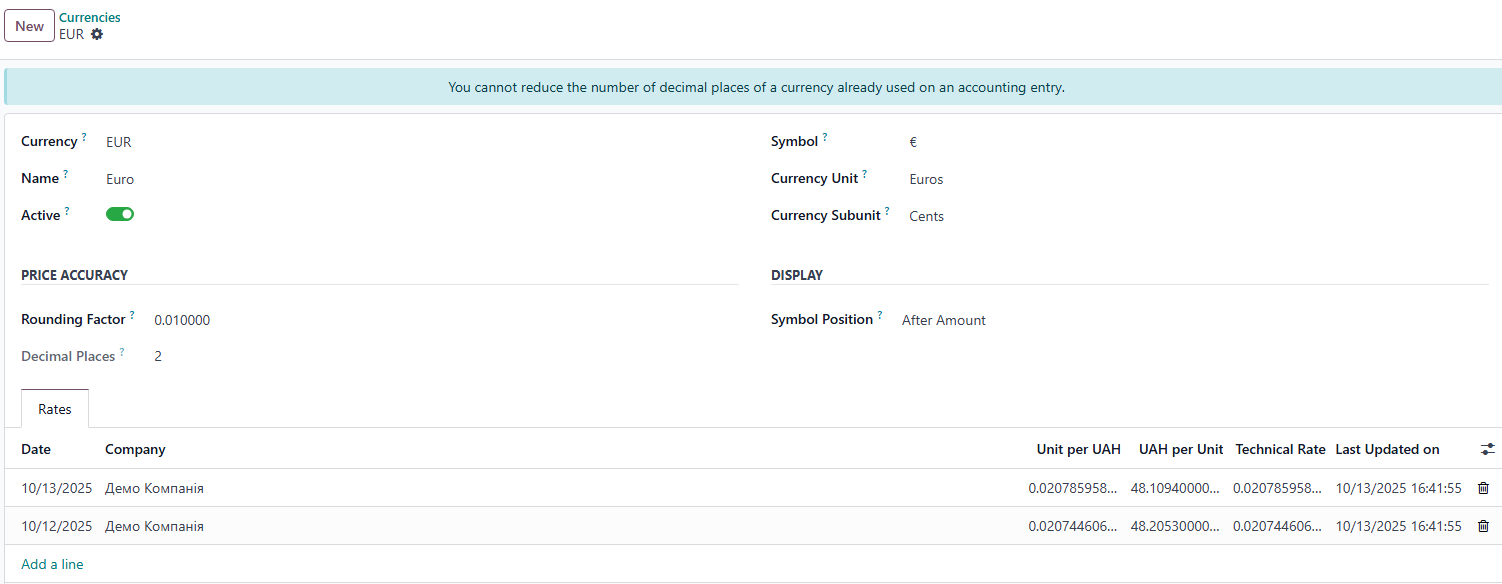Open the gear actions menu next to EUR
This screenshot has height=584, width=1502.
point(97,34)
